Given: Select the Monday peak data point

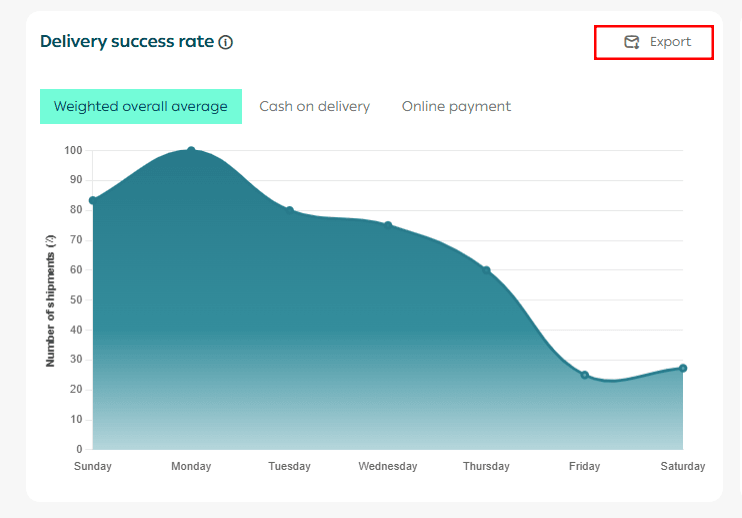Looking at the screenshot, I should [191, 151].
